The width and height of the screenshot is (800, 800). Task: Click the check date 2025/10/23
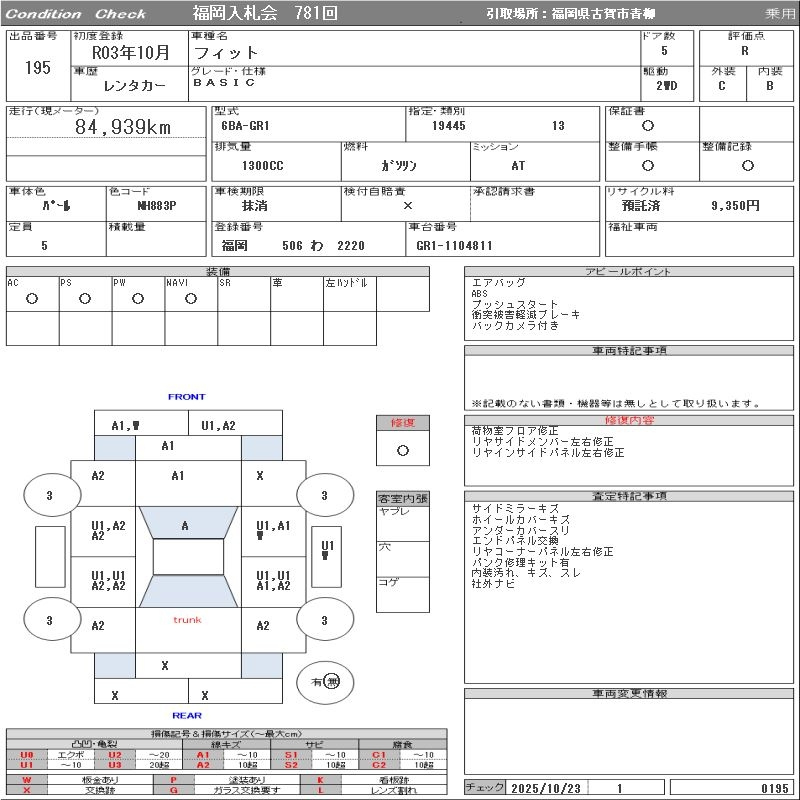click(546, 788)
